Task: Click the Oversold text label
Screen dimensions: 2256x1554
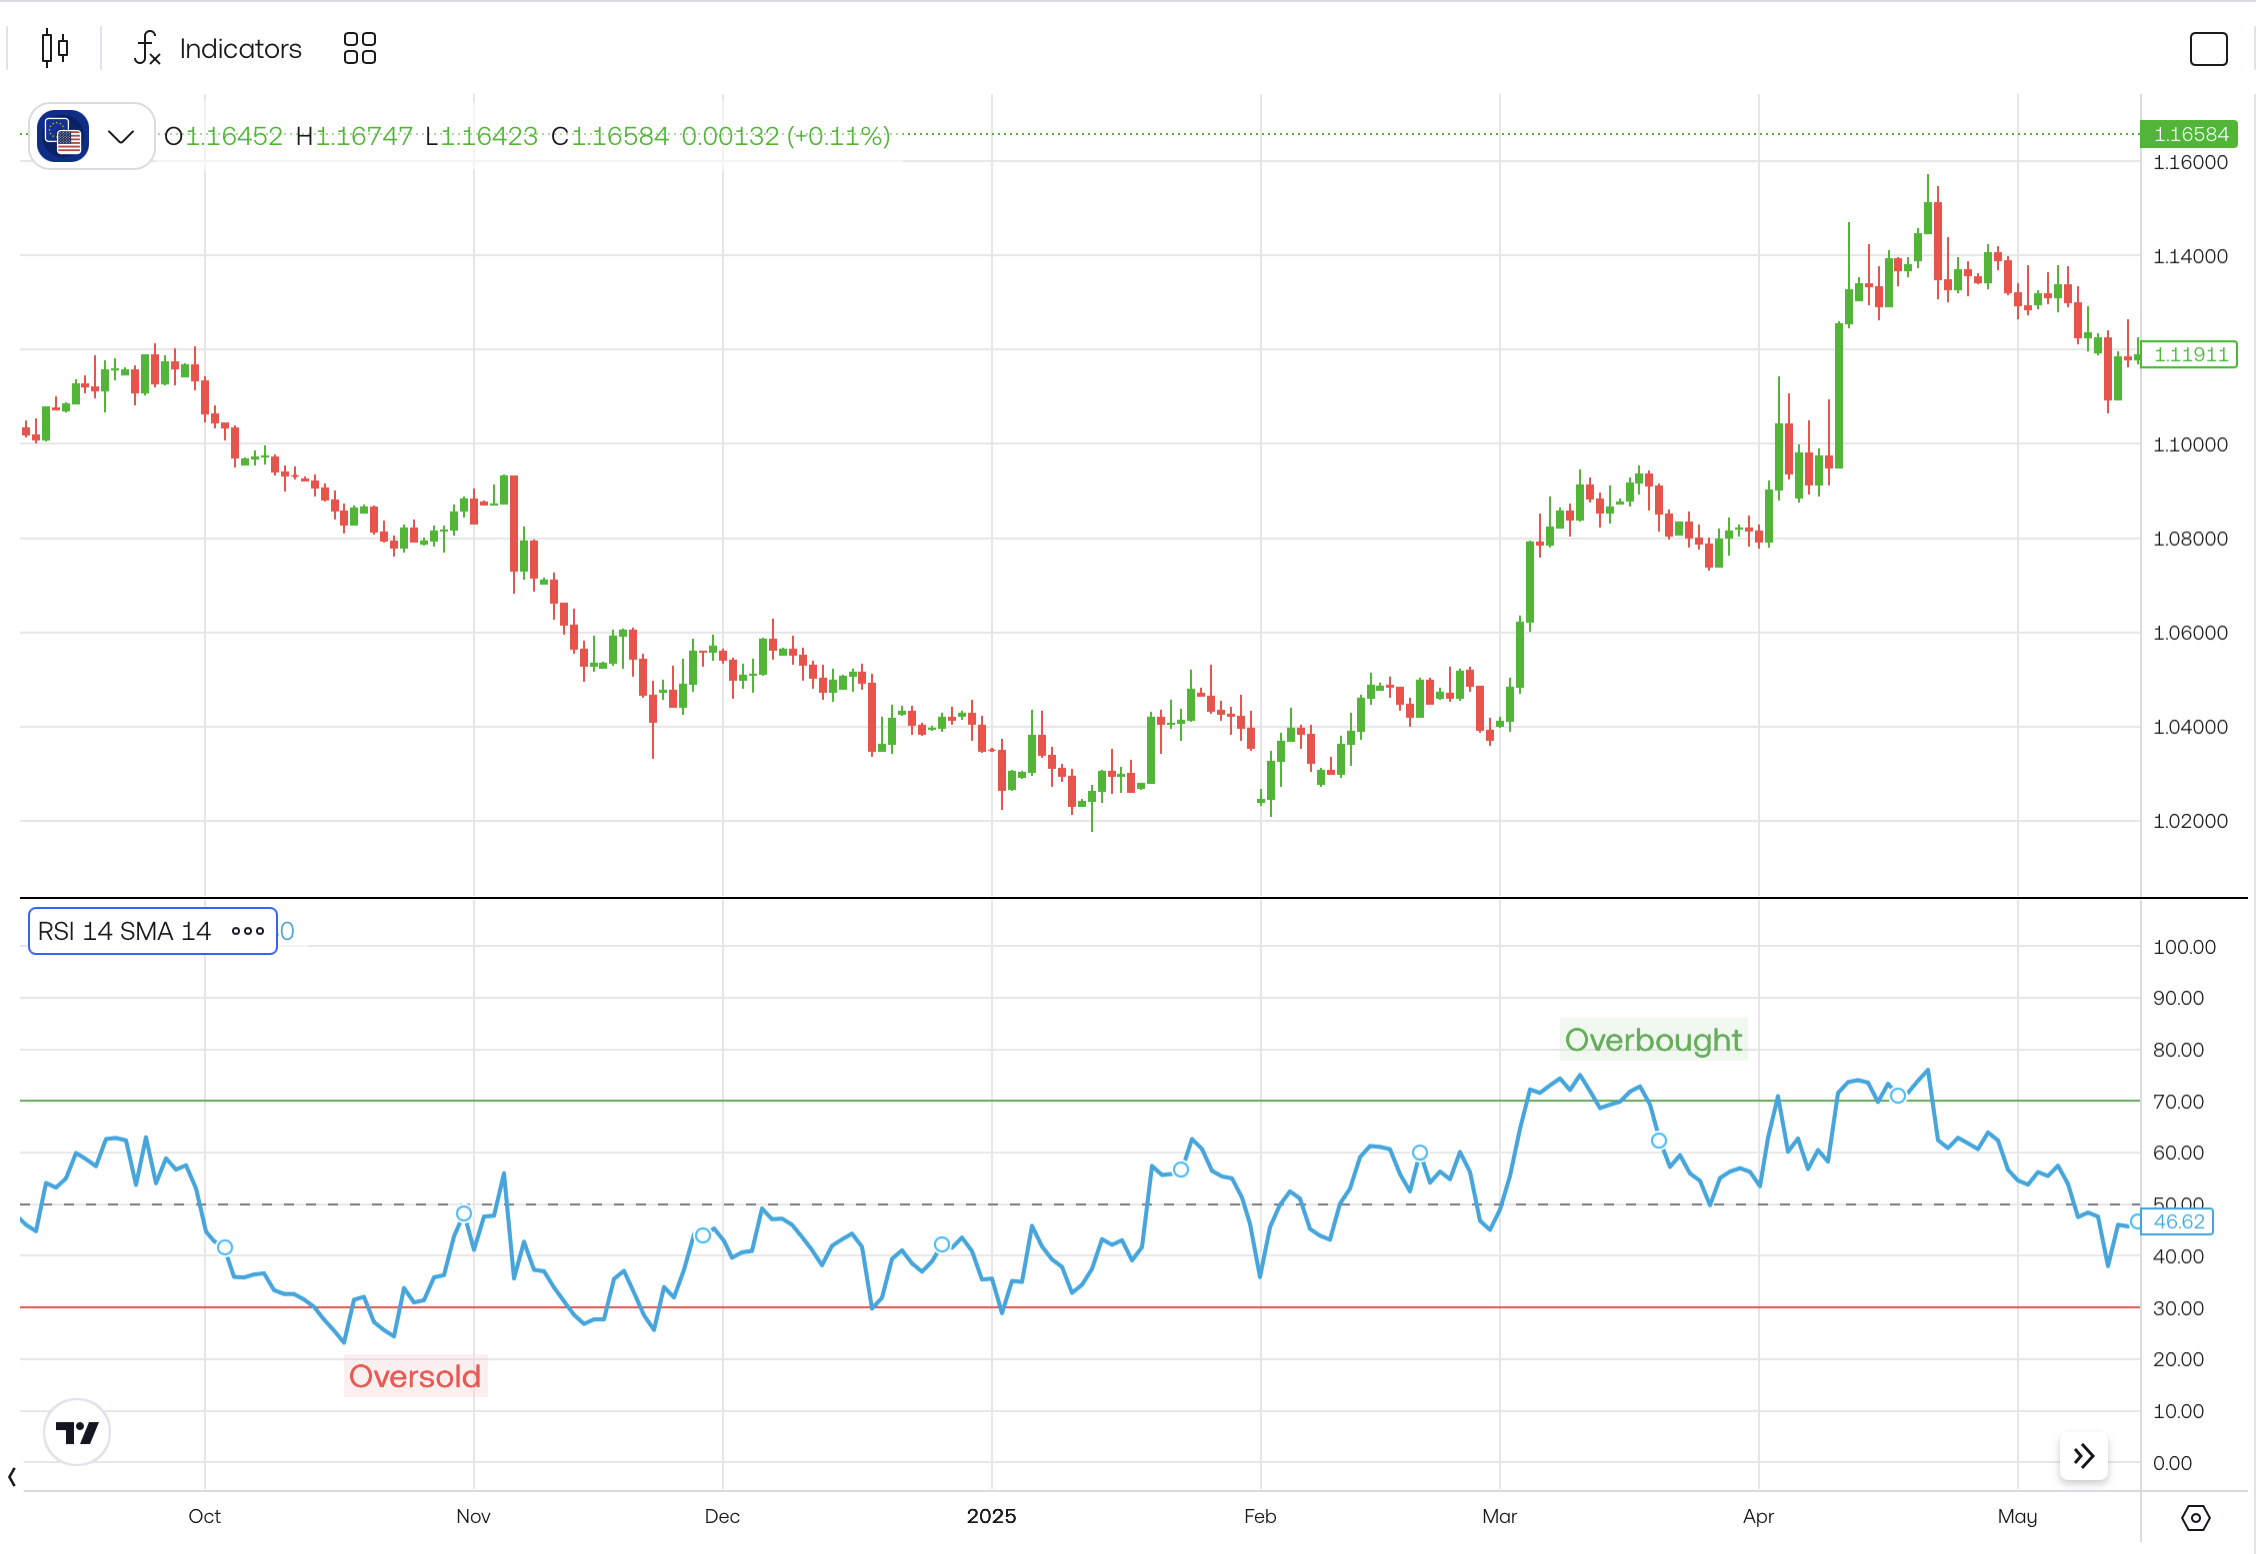Action: (415, 1377)
